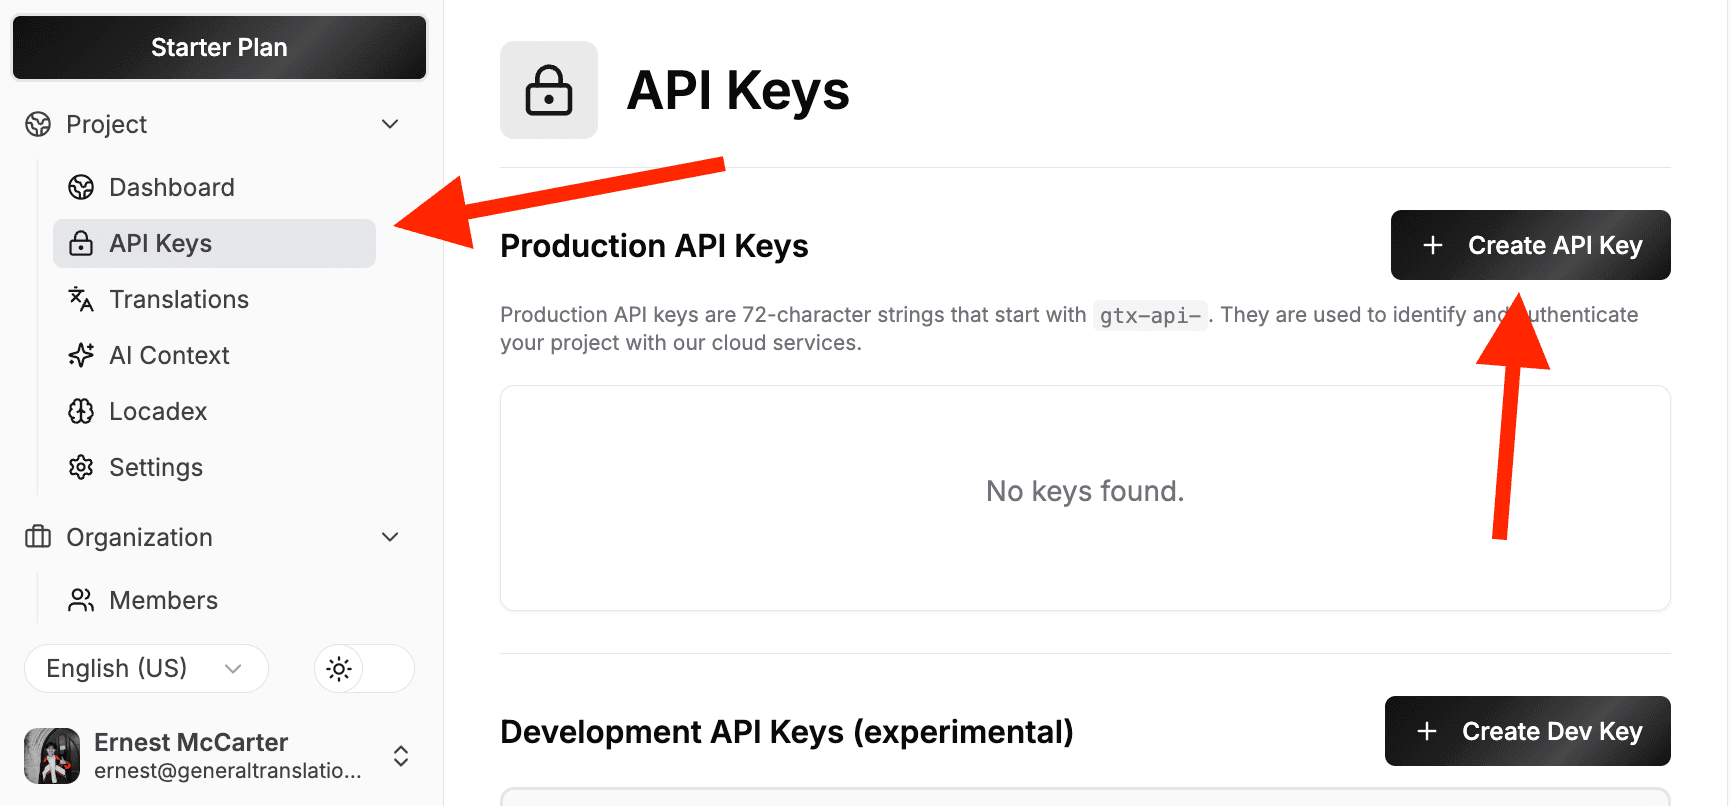
Task: Select the API Keys lock icon in sidebar
Action: [80, 243]
